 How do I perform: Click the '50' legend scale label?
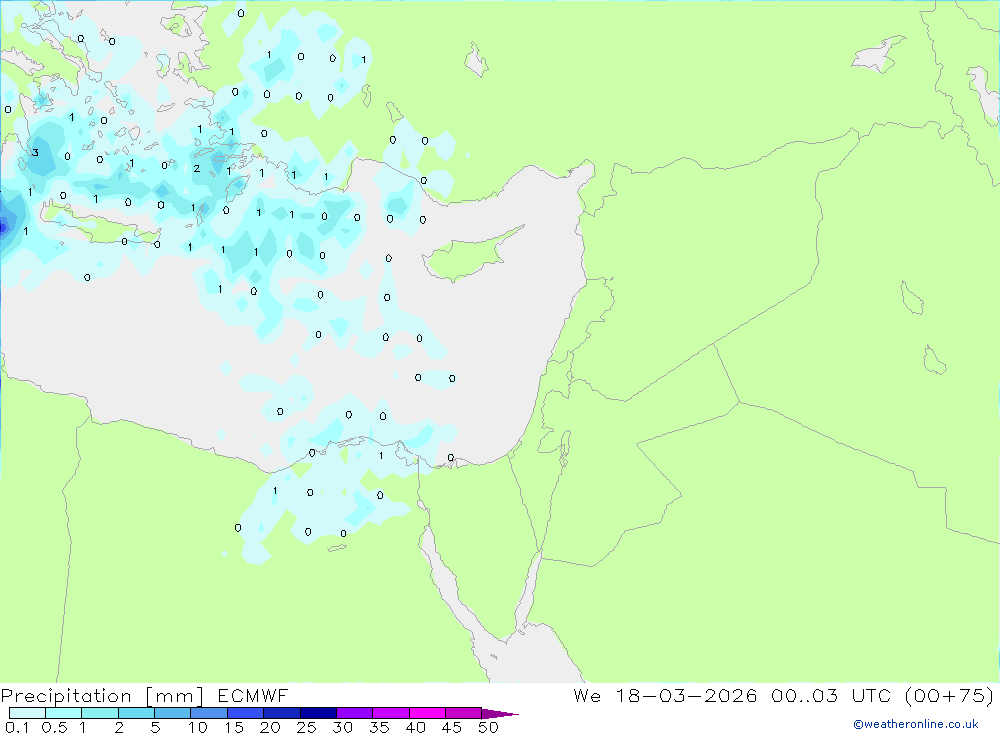pyautogui.click(x=489, y=727)
